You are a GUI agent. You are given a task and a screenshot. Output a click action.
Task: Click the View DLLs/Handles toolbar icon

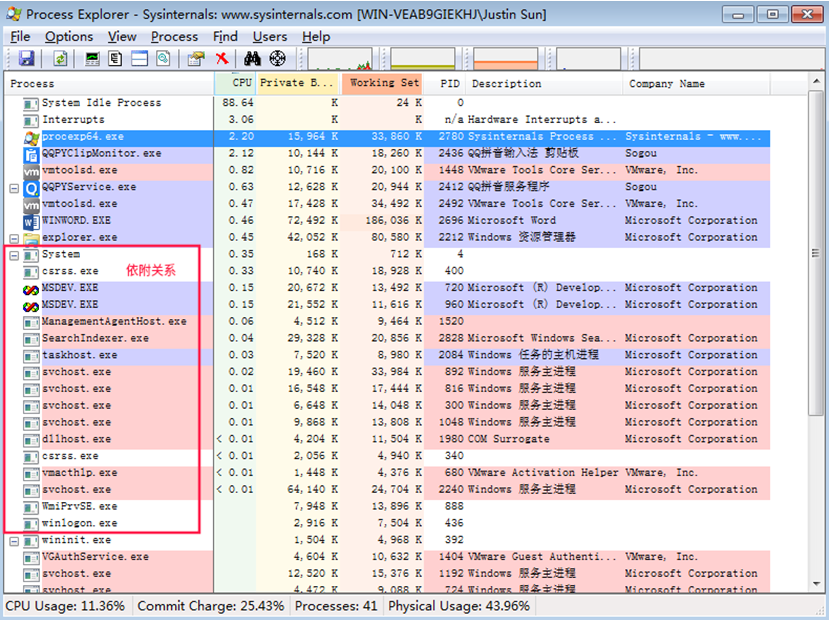[x=163, y=58]
